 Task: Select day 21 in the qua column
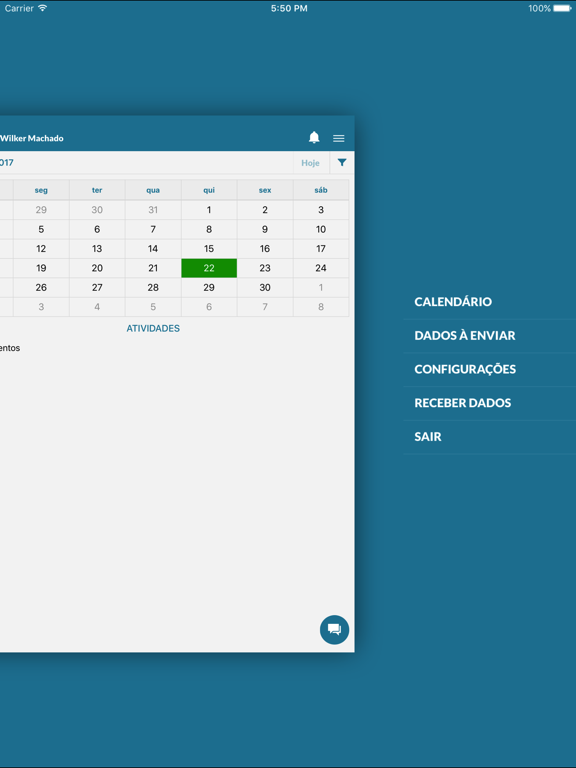click(153, 268)
